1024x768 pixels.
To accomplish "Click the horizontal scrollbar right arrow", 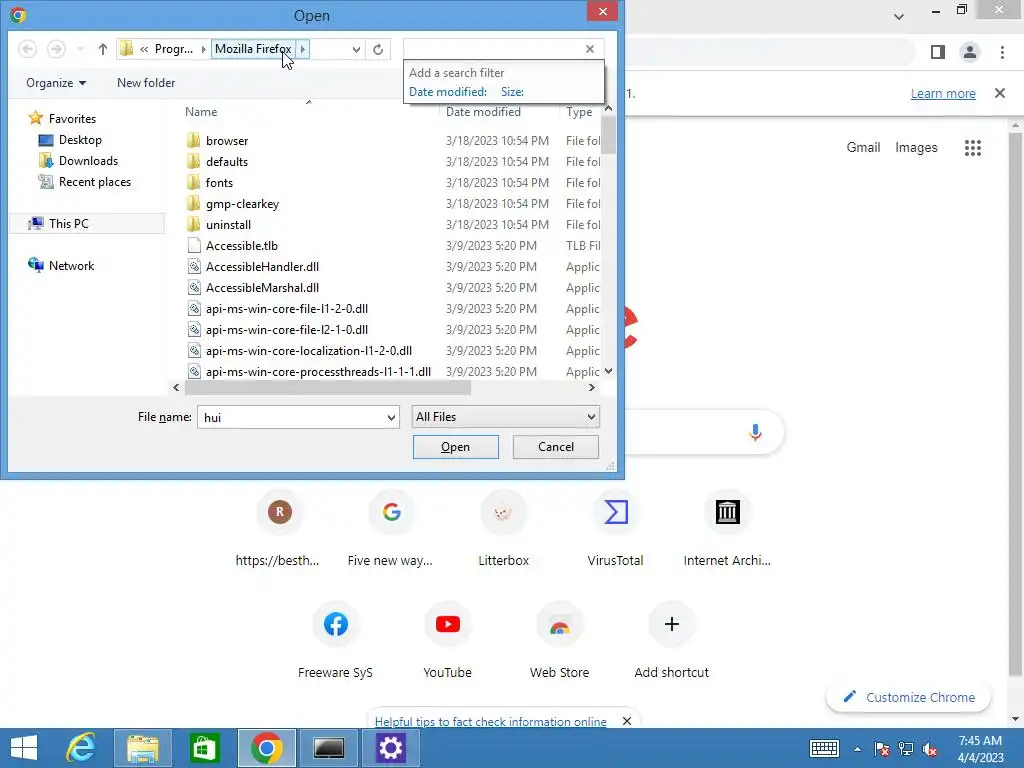I will point(591,387).
